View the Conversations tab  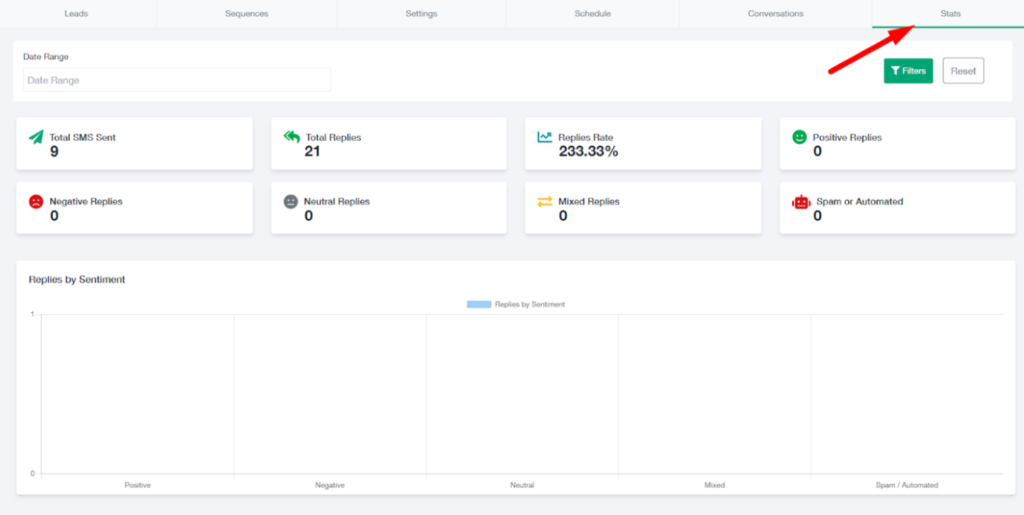point(775,14)
